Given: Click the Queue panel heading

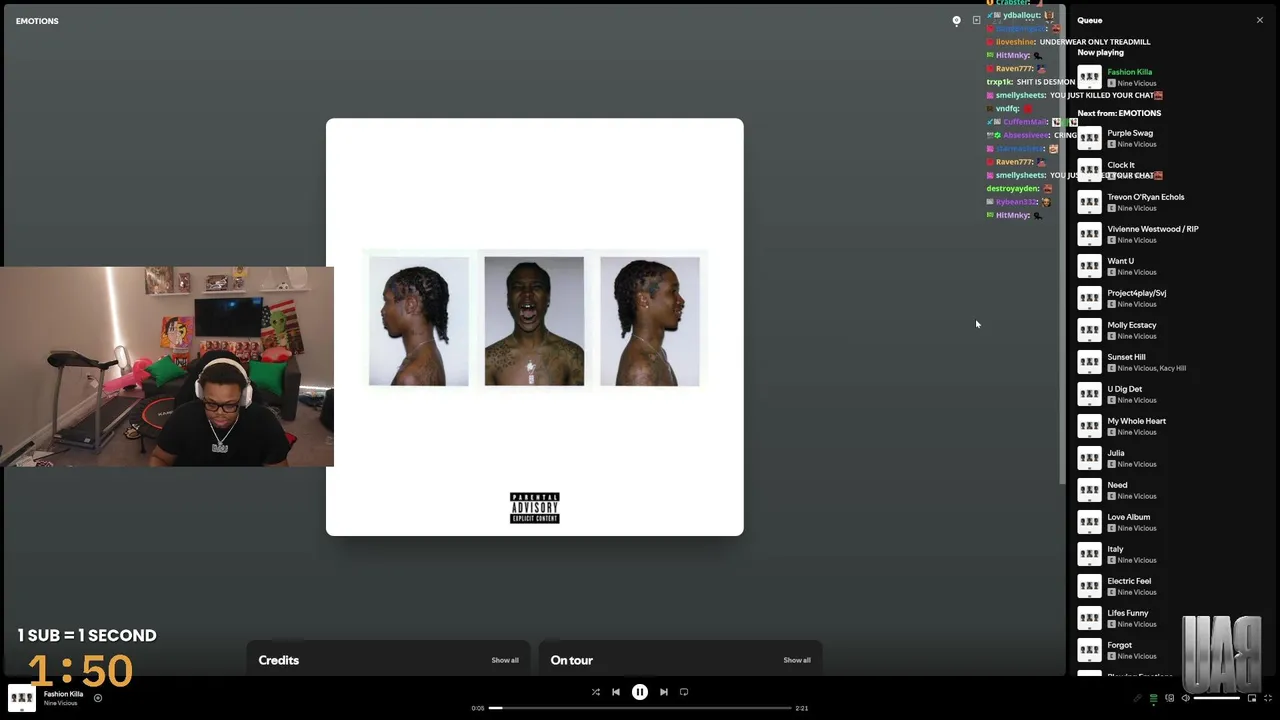Looking at the screenshot, I should click(x=1090, y=20).
